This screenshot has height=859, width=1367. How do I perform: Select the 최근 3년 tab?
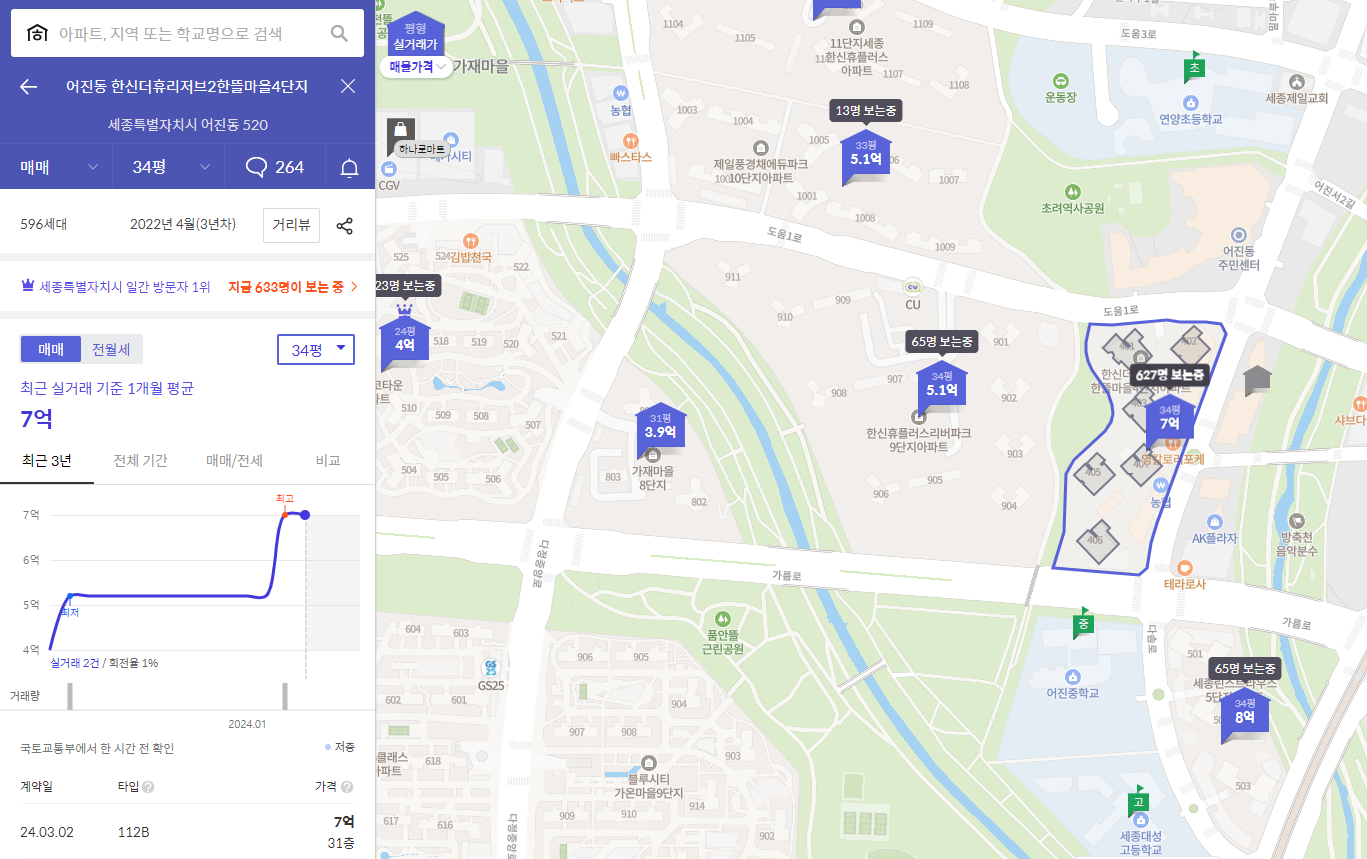[47, 461]
